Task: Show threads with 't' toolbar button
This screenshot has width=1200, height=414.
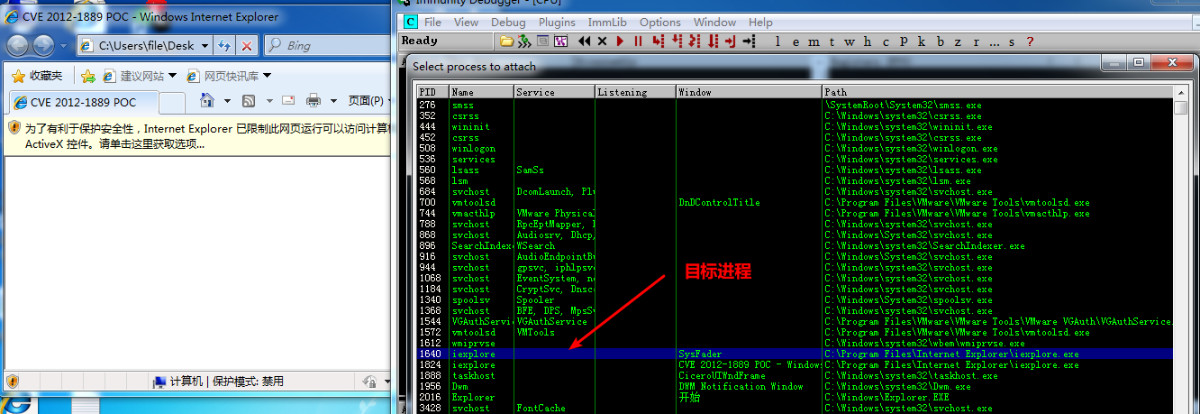Action: (831, 41)
